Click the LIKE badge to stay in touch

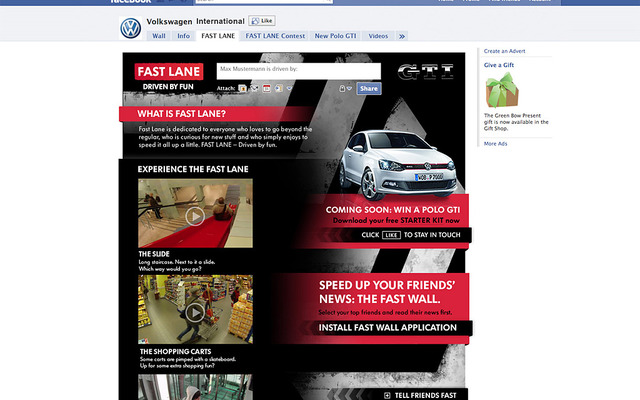tap(391, 235)
